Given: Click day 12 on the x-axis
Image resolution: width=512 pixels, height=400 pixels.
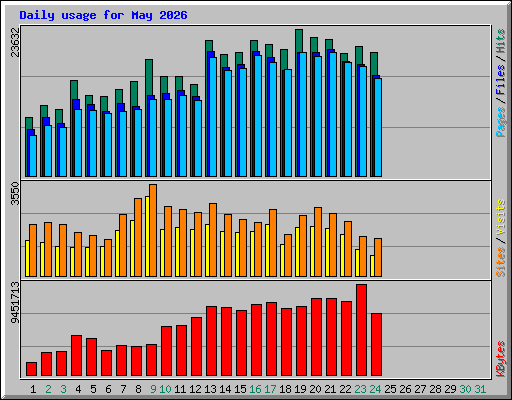Looking at the screenshot, I should click(x=195, y=389).
